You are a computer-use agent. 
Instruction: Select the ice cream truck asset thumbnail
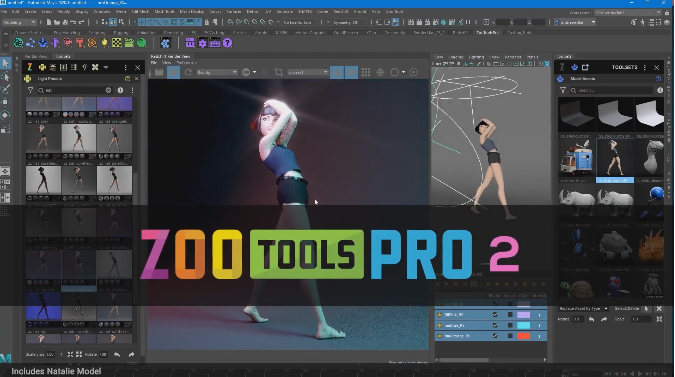576,158
